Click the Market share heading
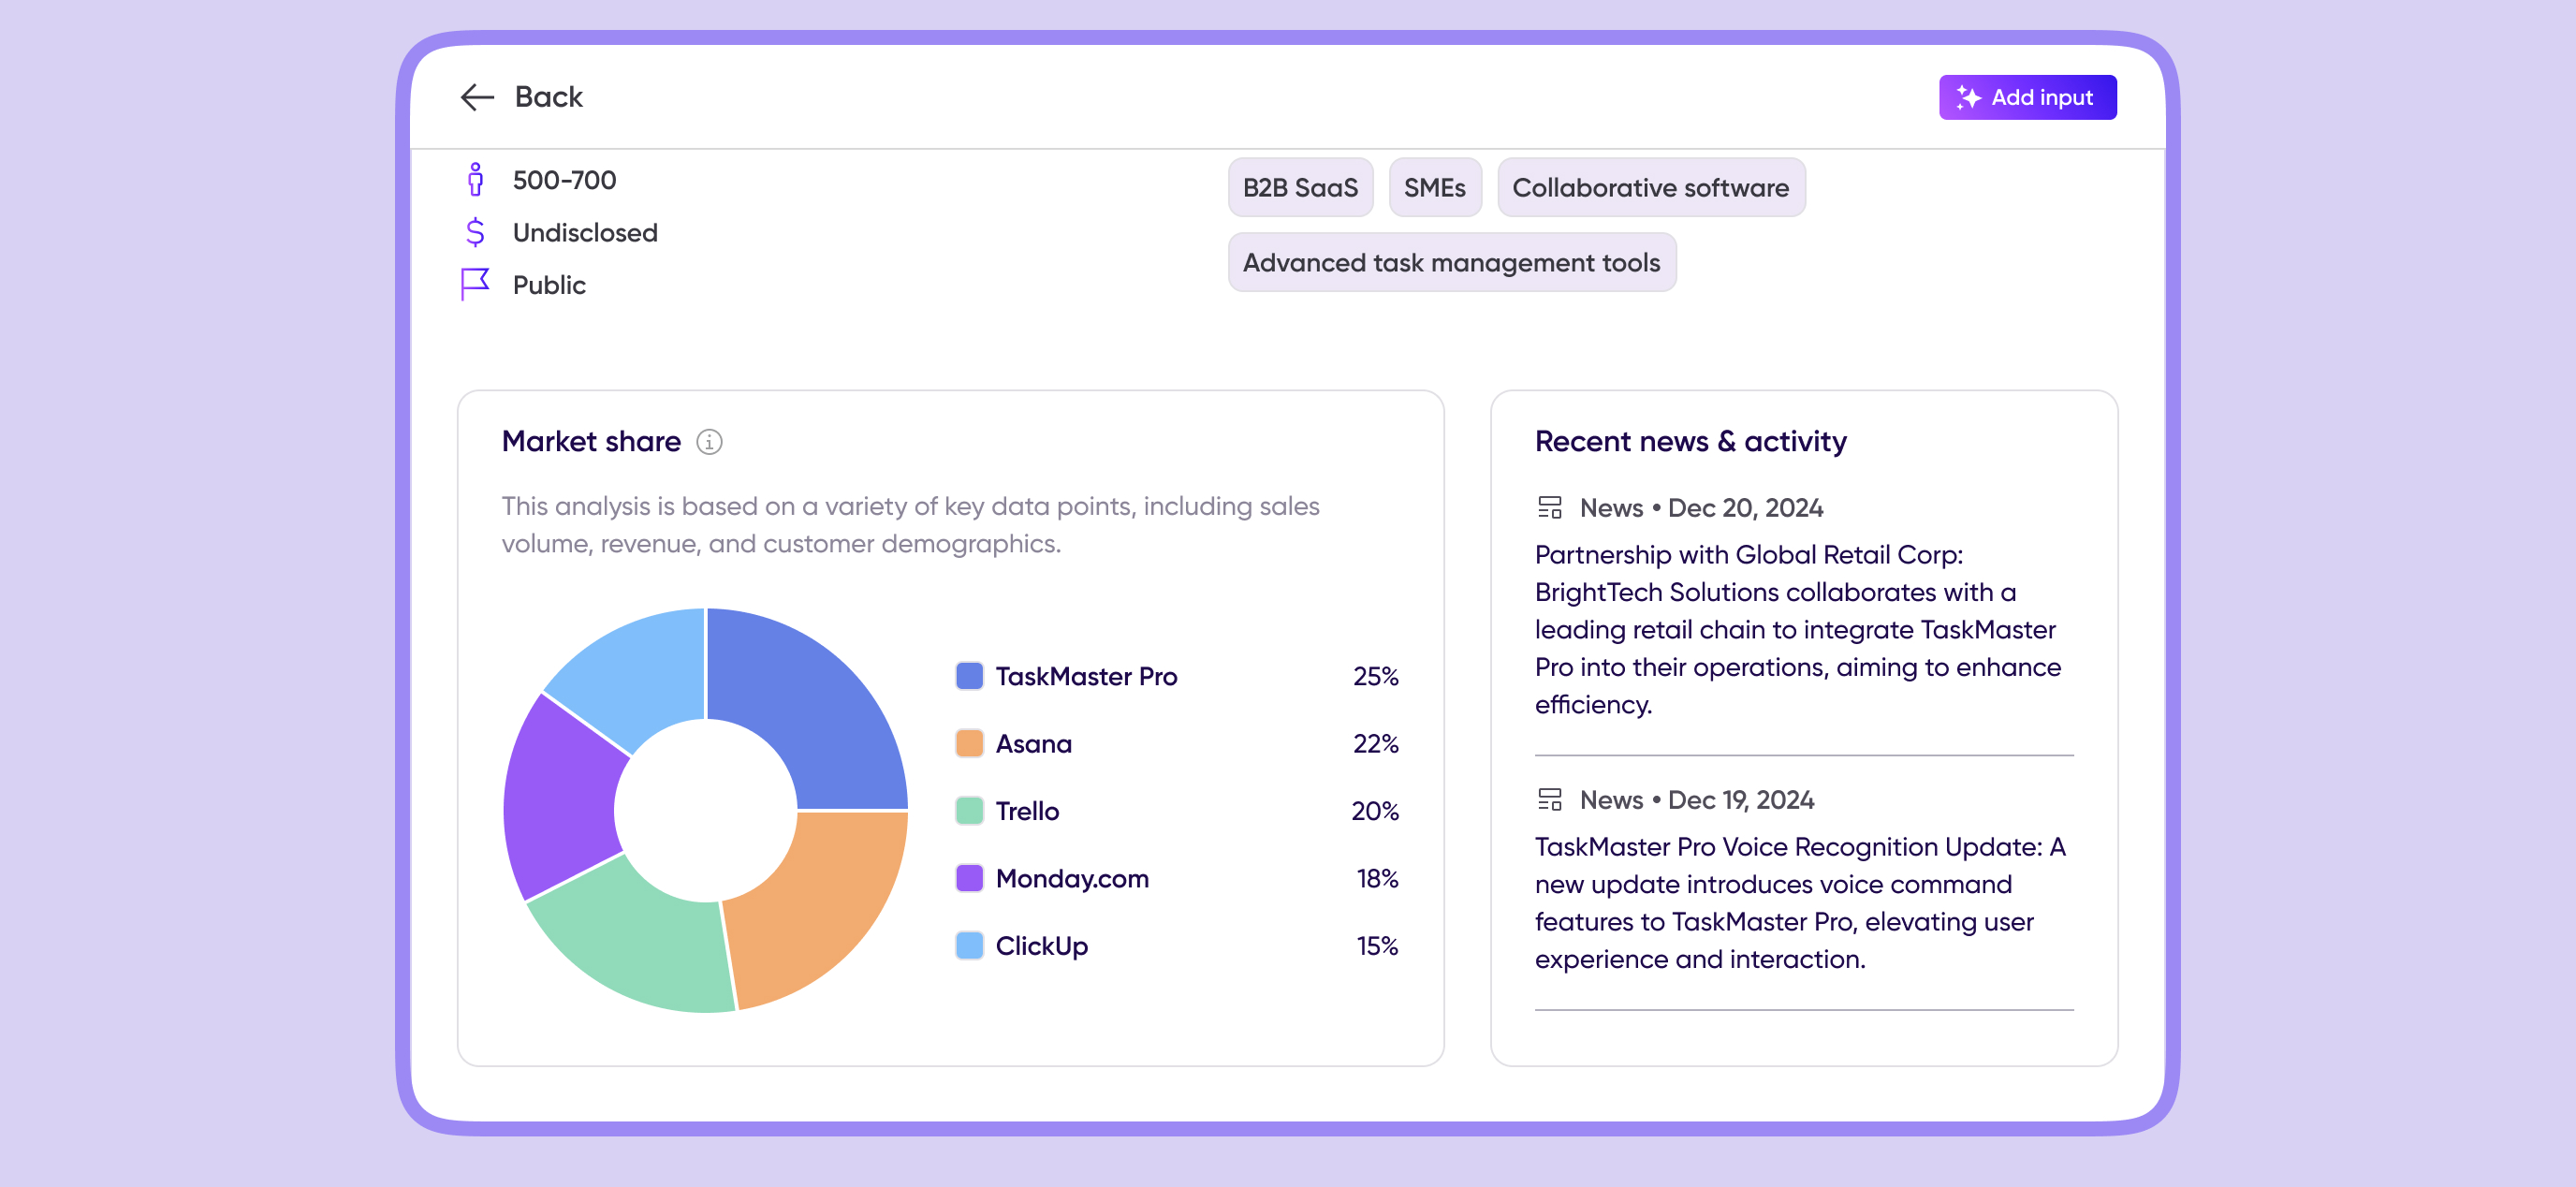2576x1187 pixels. pyautogui.click(x=591, y=441)
